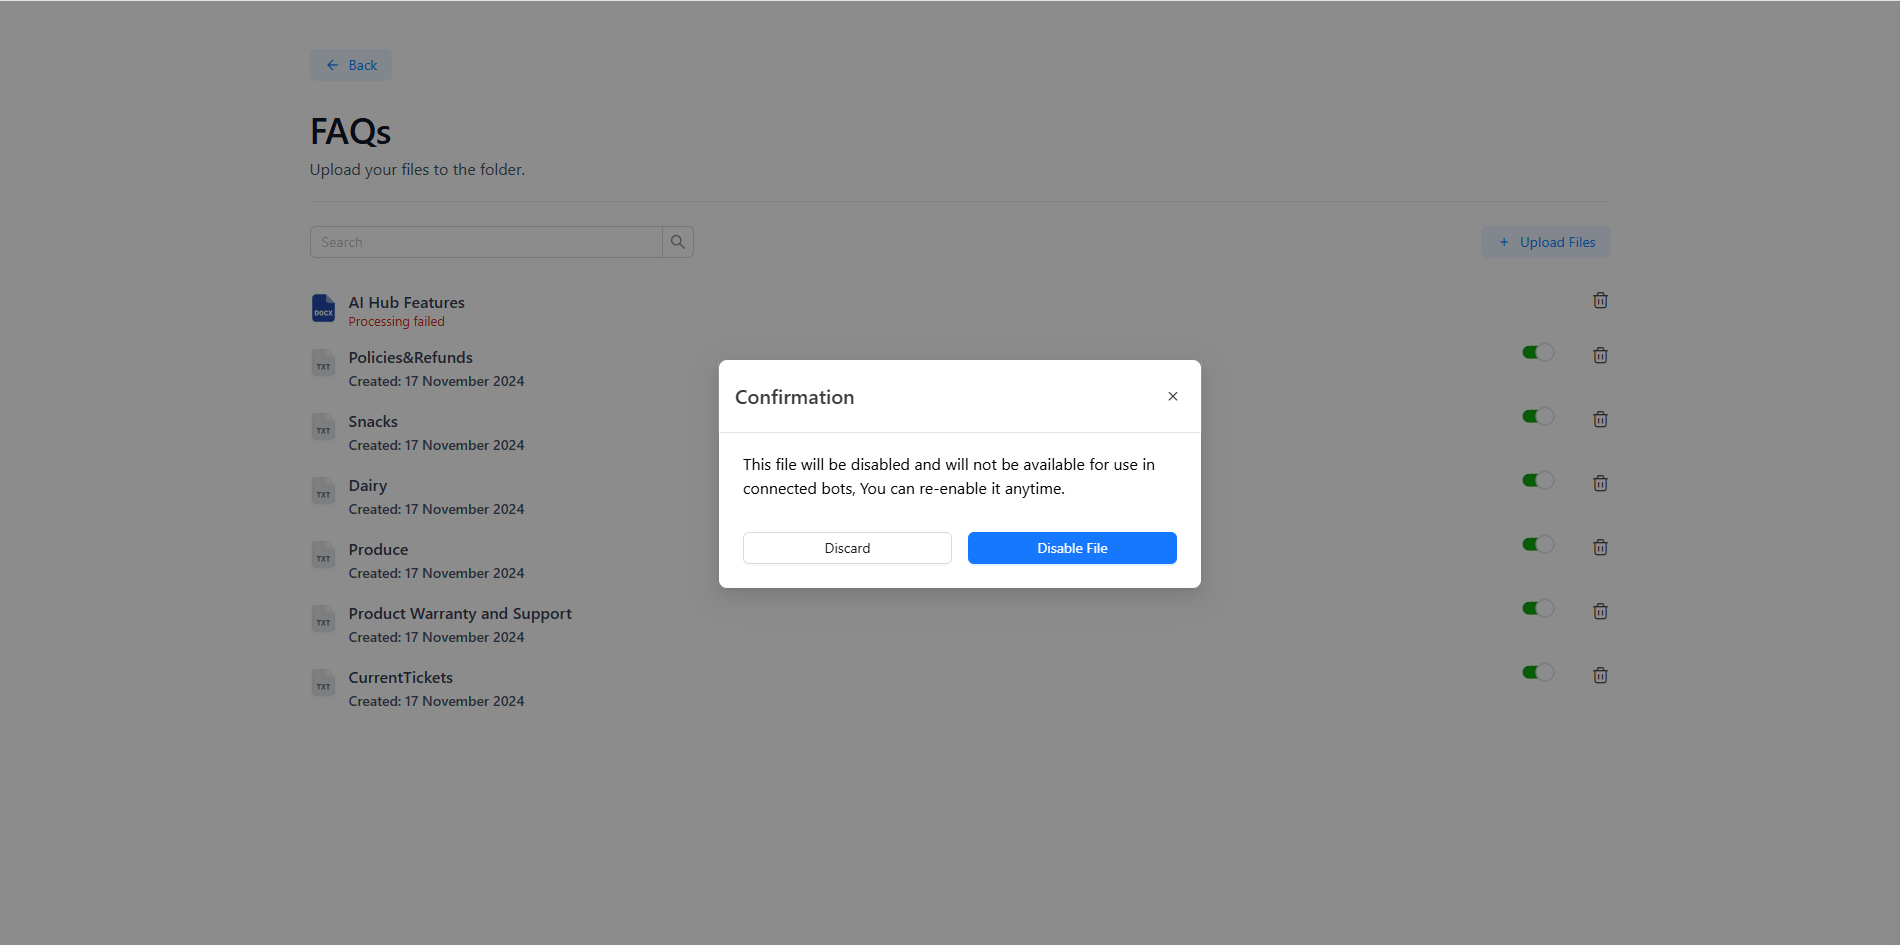Image resolution: width=1900 pixels, height=945 pixels.
Task: Toggle the Snacks file switch
Action: click(1538, 416)
